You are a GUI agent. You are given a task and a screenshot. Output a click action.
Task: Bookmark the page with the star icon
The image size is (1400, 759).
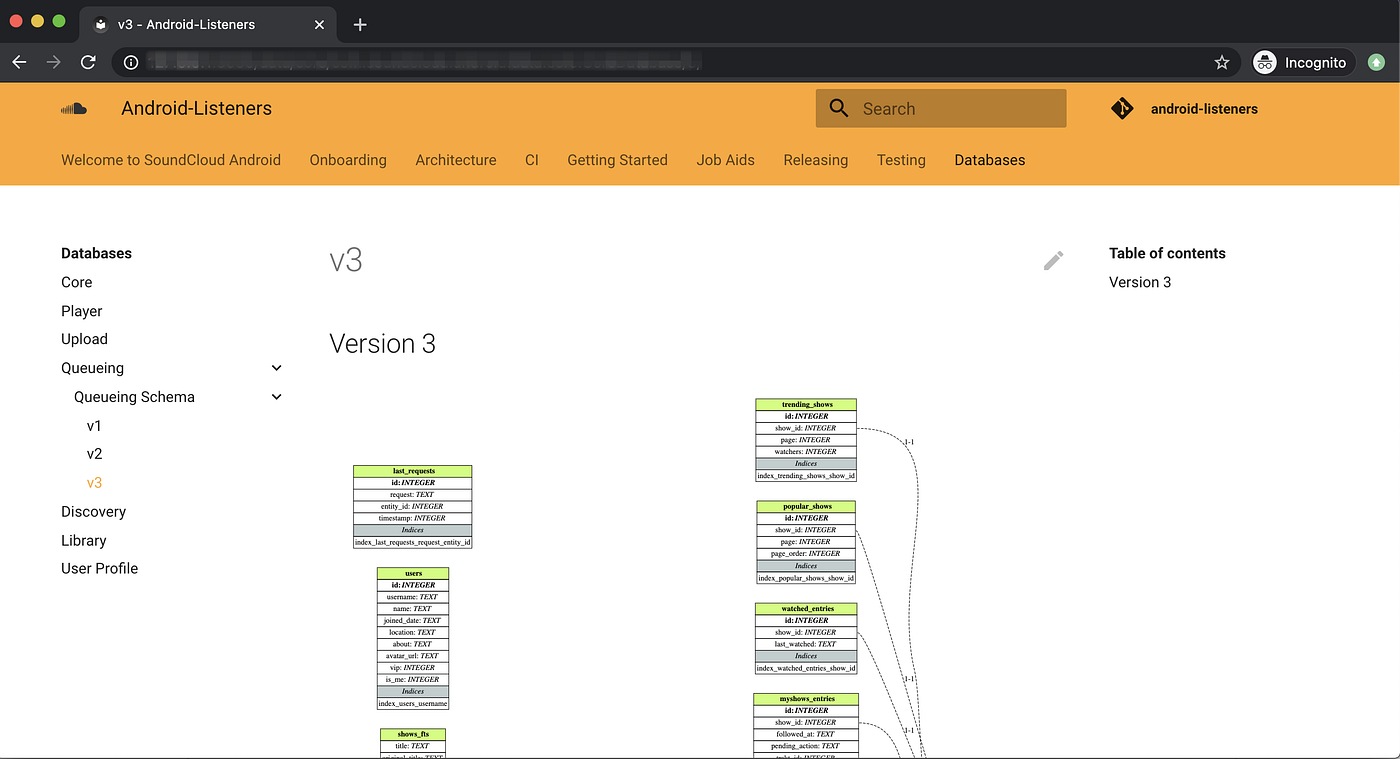coord(1221,62)
